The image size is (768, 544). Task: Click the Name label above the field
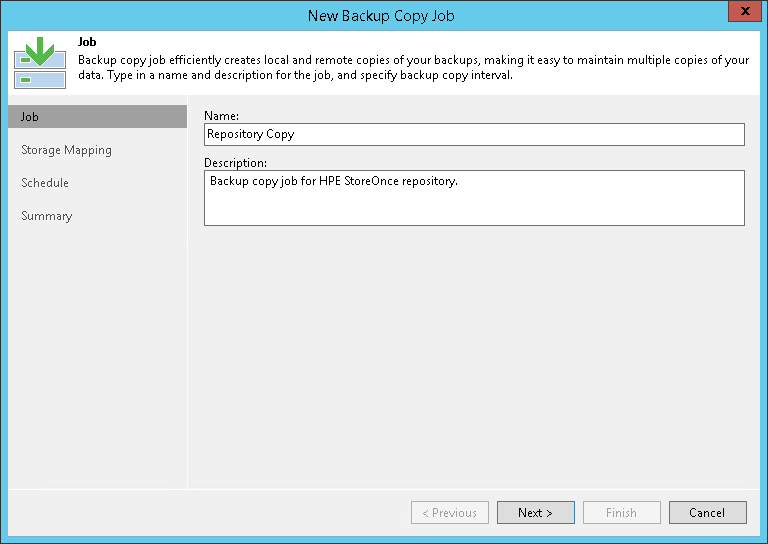(221, 116)
